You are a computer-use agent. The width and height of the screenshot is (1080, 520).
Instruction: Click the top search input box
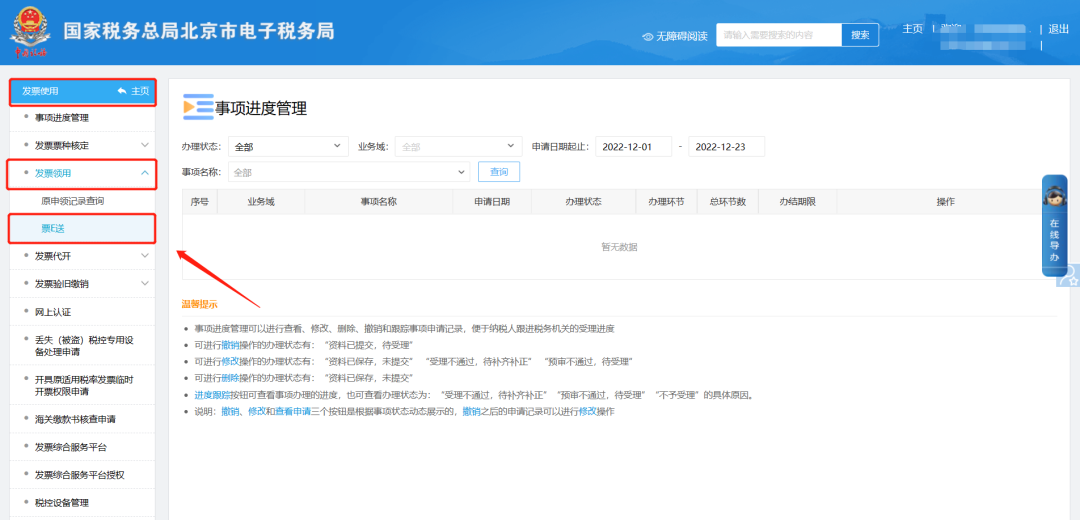pos(778,35)
